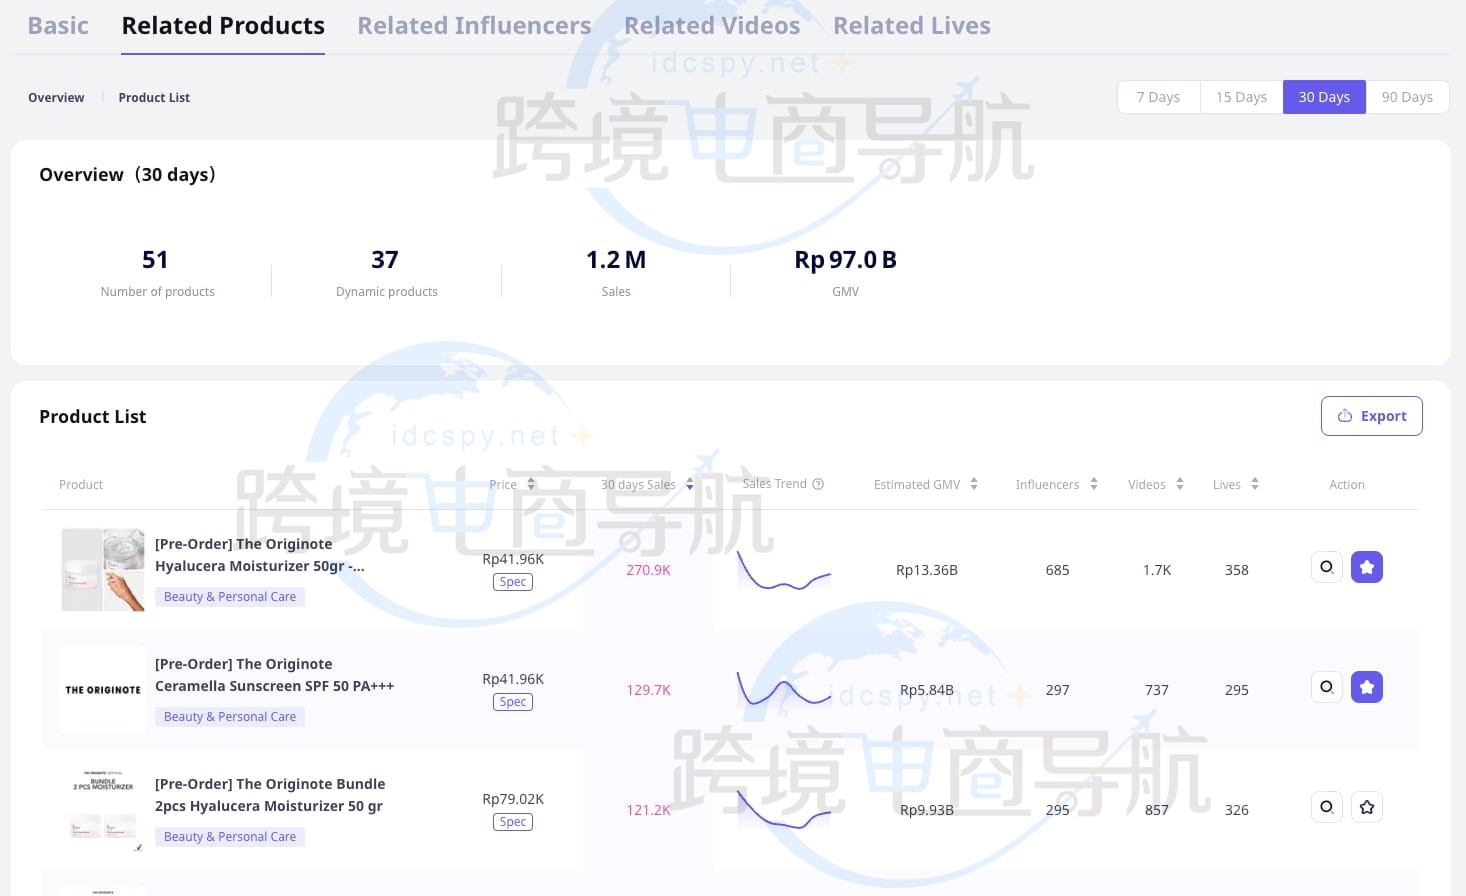Switch to the Related Influencers tab

coord(474,26)
